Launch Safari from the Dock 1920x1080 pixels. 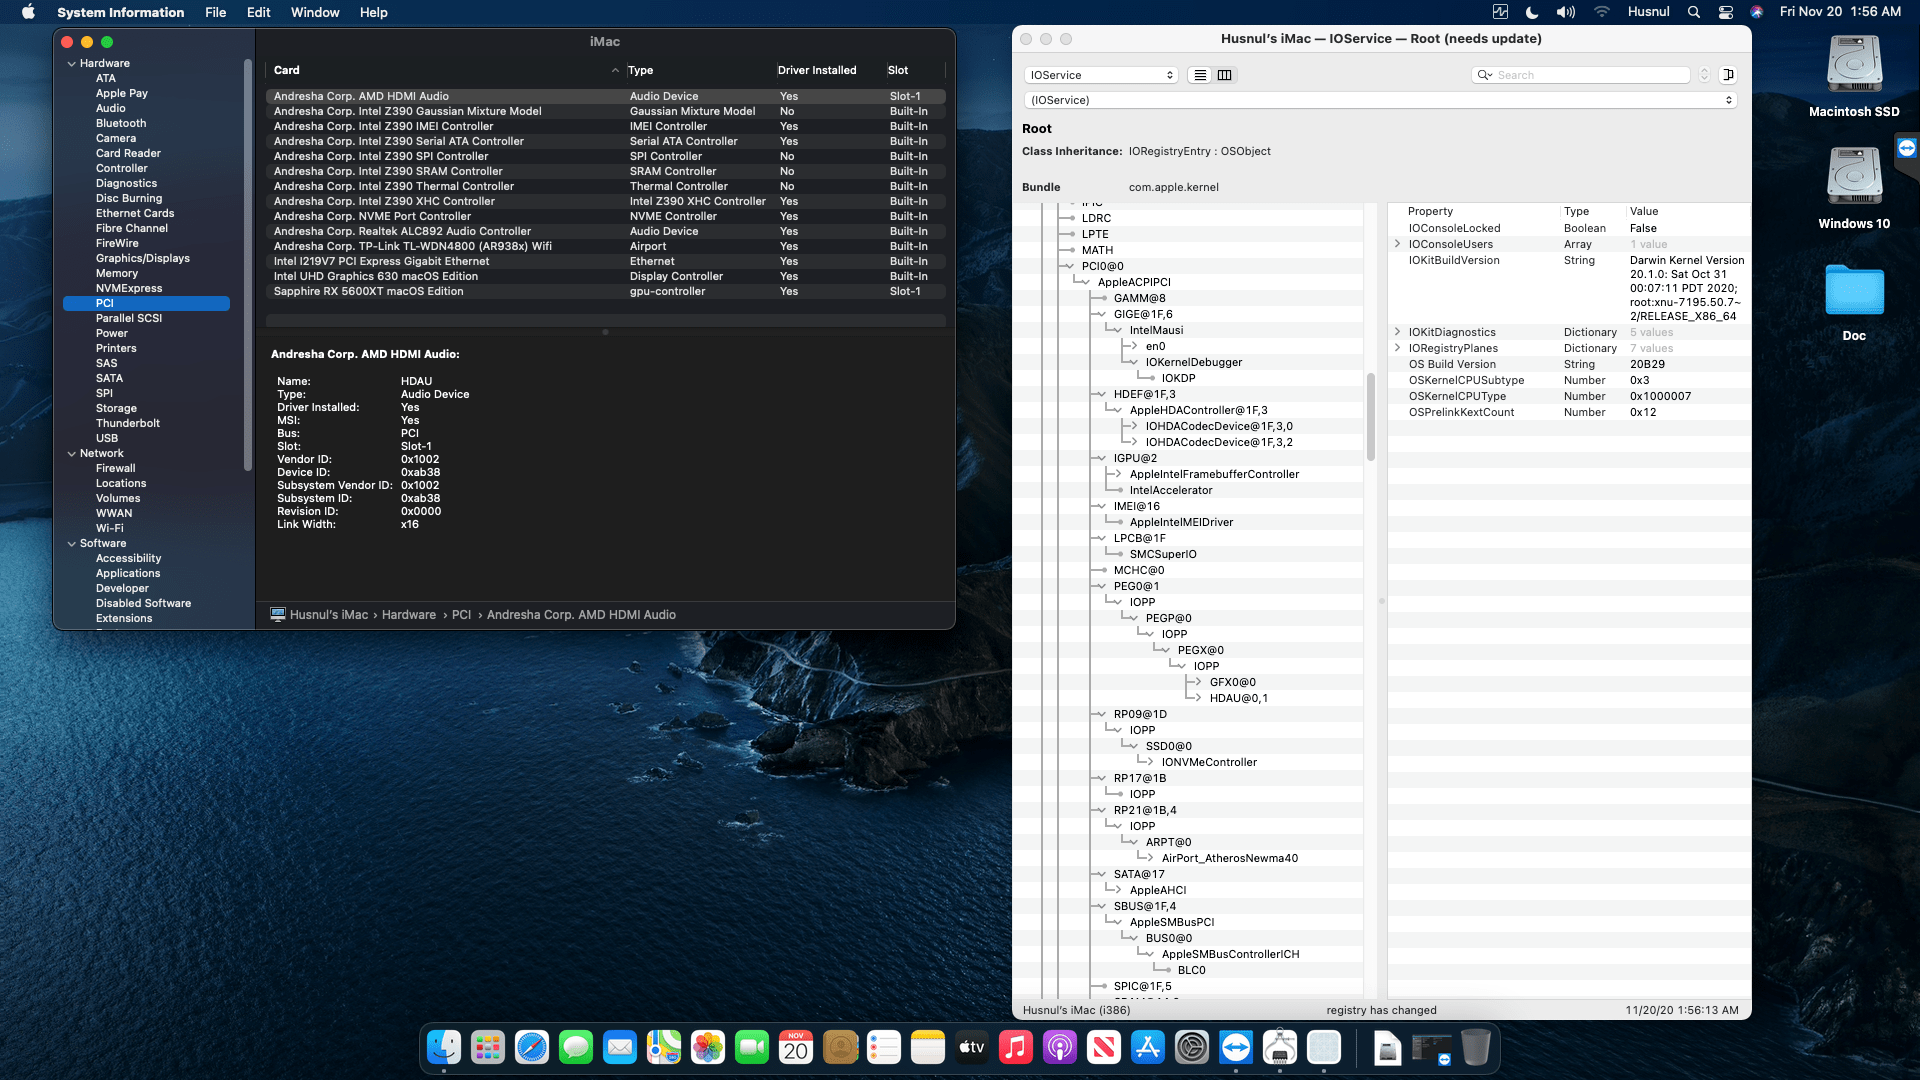pyautogui.click(x=530, y=1048)
